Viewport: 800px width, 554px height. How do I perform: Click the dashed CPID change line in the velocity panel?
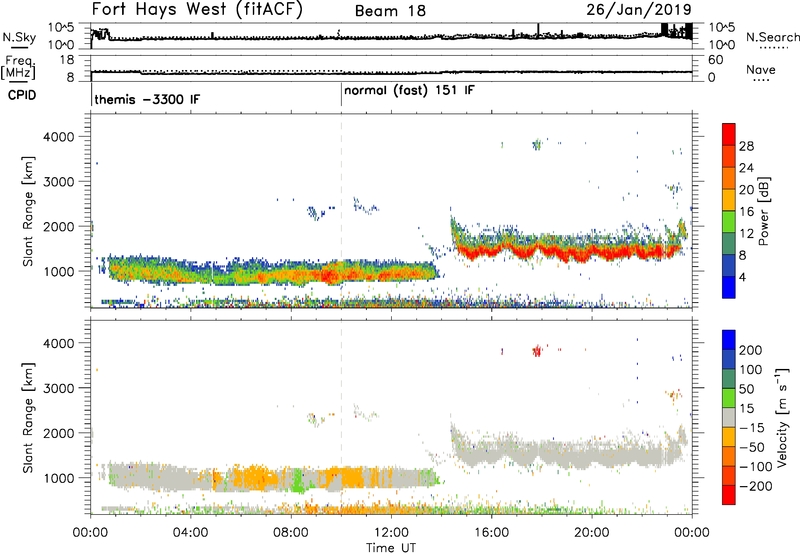click(341, 416)
